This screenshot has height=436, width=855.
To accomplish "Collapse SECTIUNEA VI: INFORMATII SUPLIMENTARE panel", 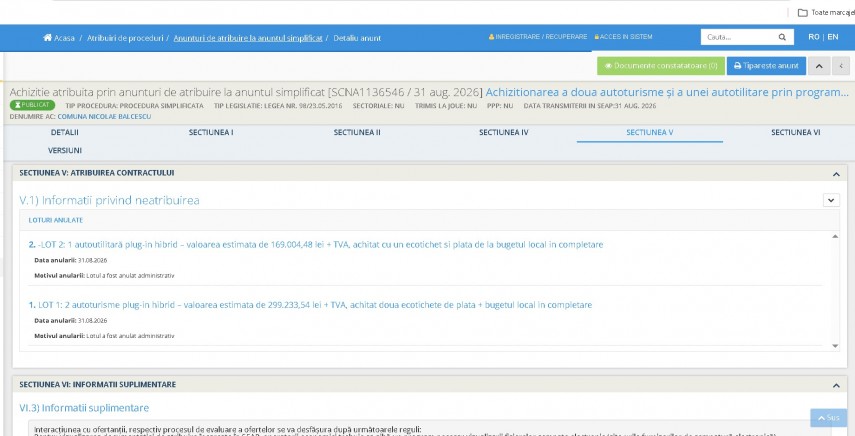I will pos(836,385).
